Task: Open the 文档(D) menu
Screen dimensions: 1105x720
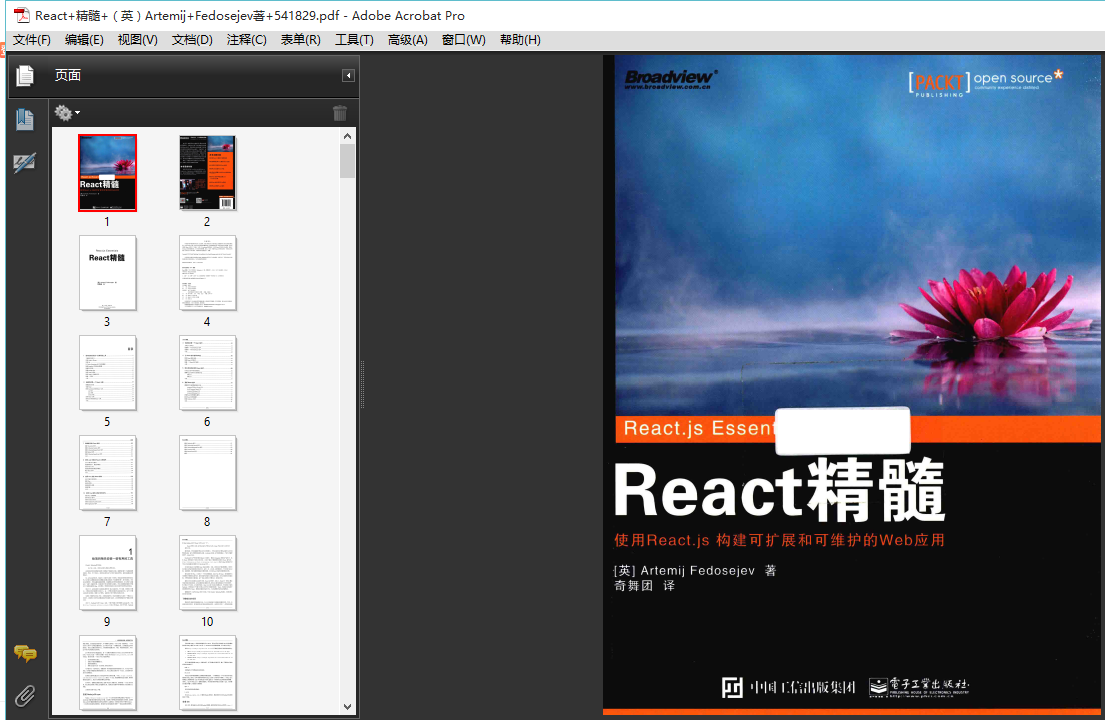Action: coord(192,39)
